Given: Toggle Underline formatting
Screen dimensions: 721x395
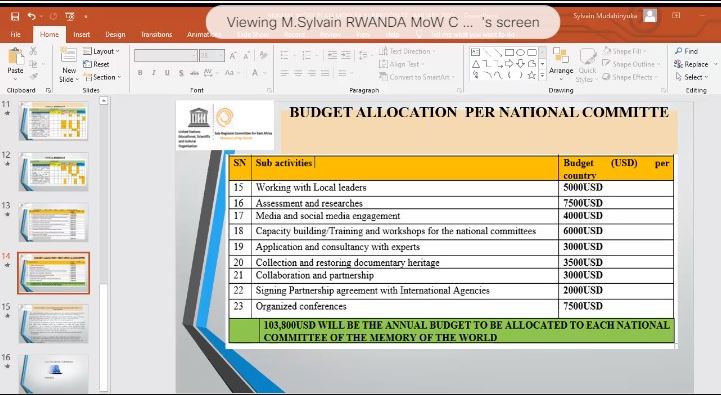Looking at the screenshot, I should 167,73.
